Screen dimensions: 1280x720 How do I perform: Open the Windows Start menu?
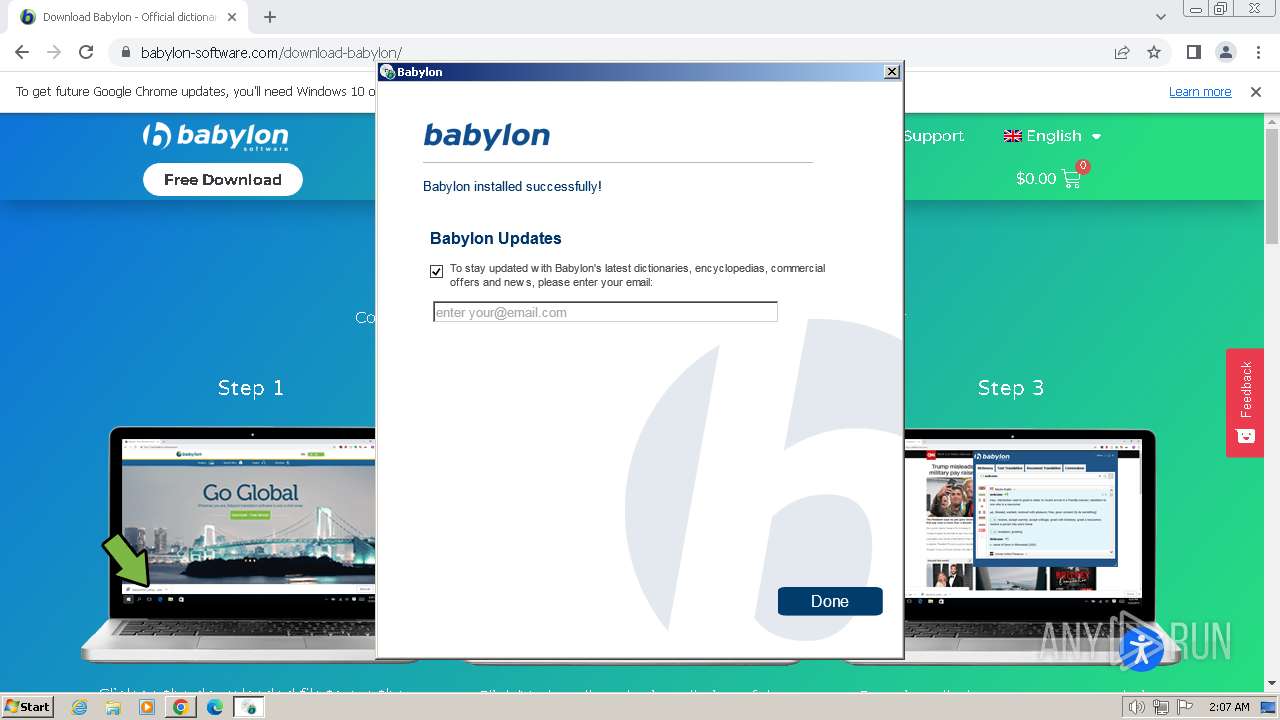[28, 706]
